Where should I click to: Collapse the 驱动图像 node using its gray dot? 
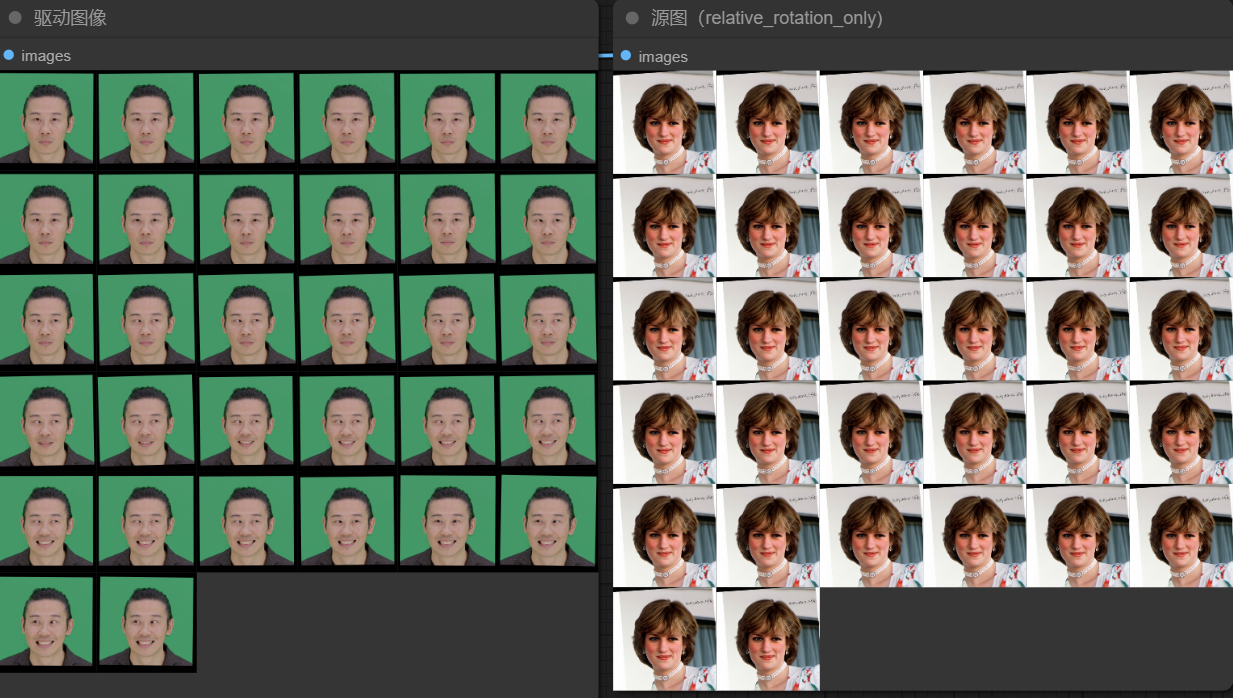15,18
